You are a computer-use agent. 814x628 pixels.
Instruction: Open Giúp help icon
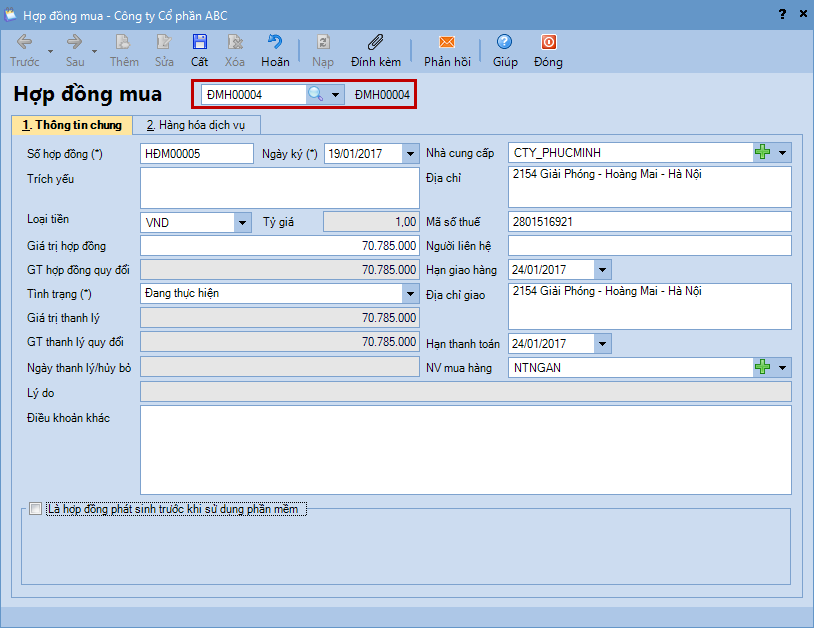click(x=505, y=43)
